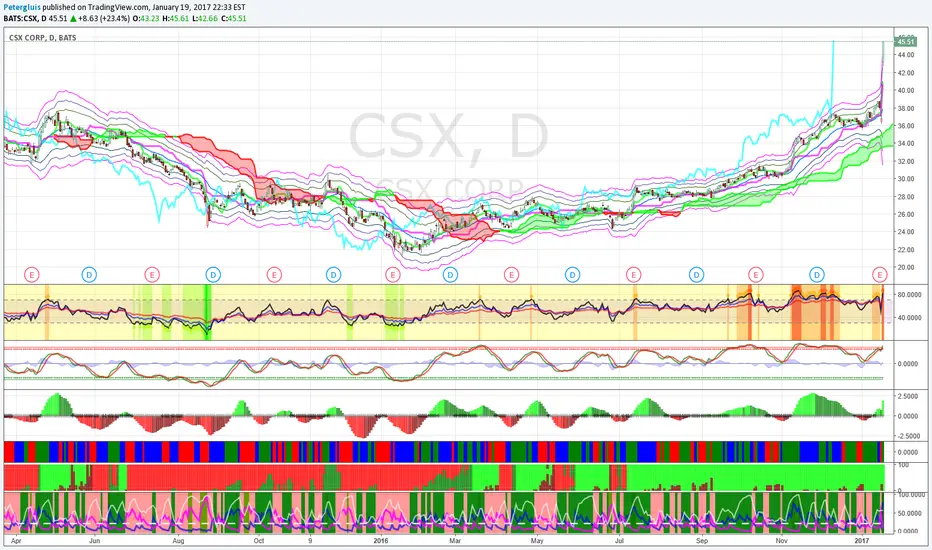This screenshot has width=932, height=550.
Task: Click the Aug label on time axis
Action: click(178, 541)
